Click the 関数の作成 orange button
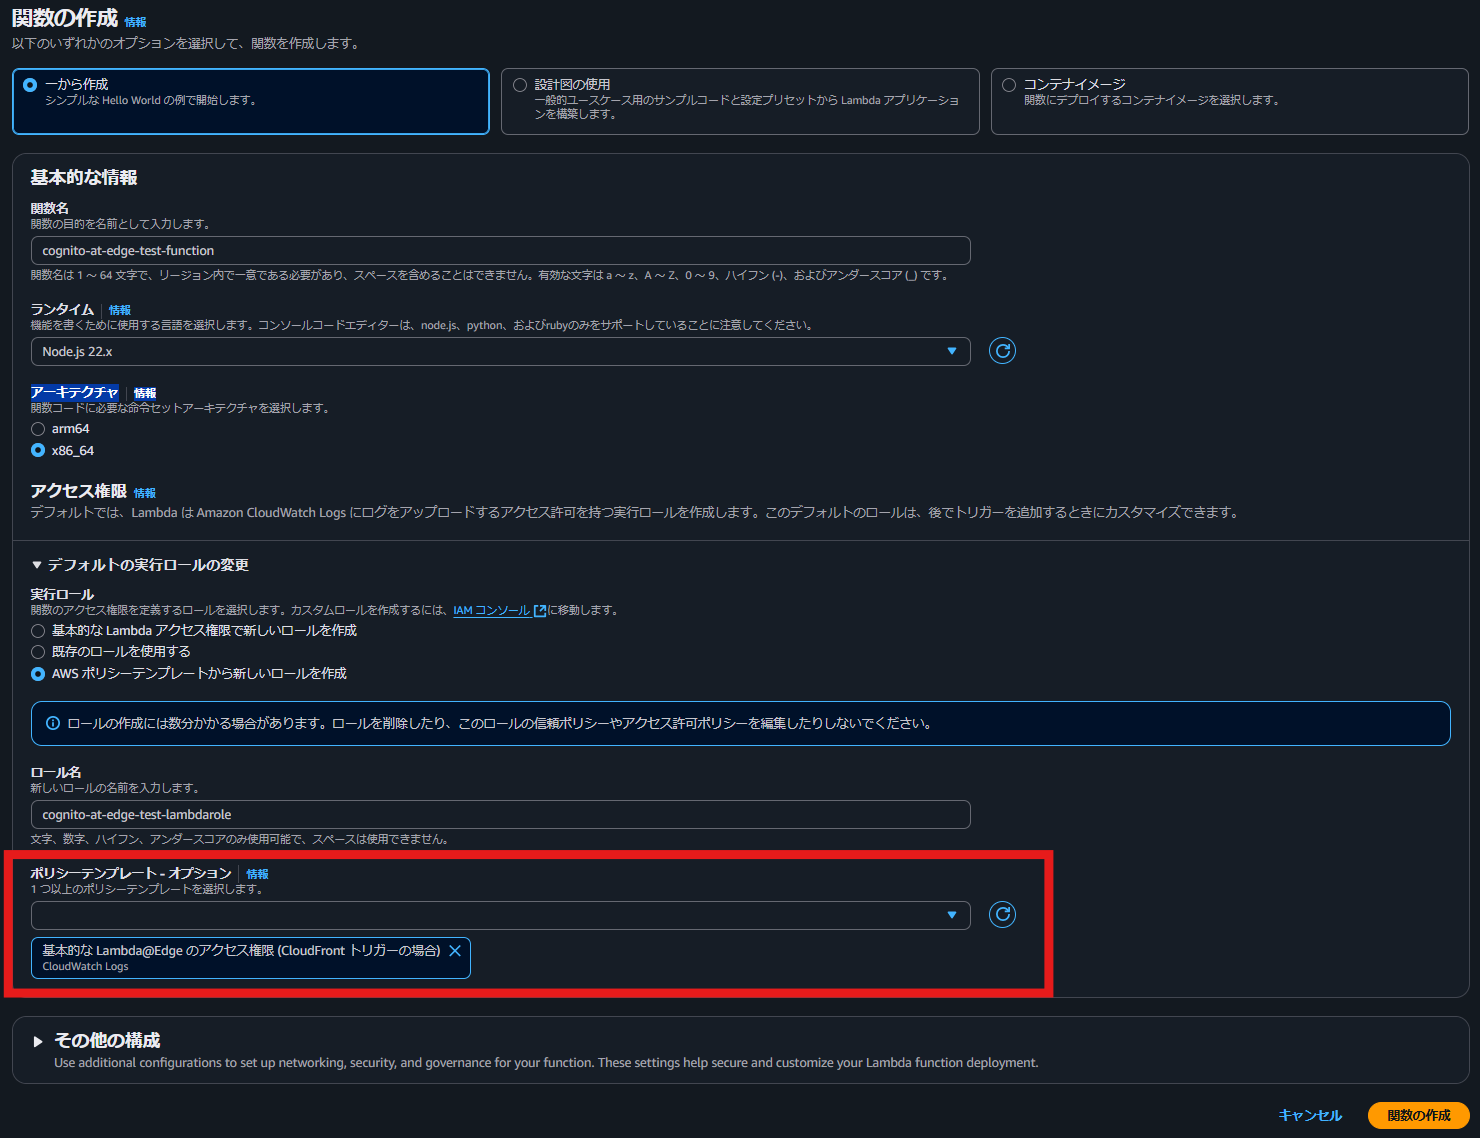 [1418, 1115]
